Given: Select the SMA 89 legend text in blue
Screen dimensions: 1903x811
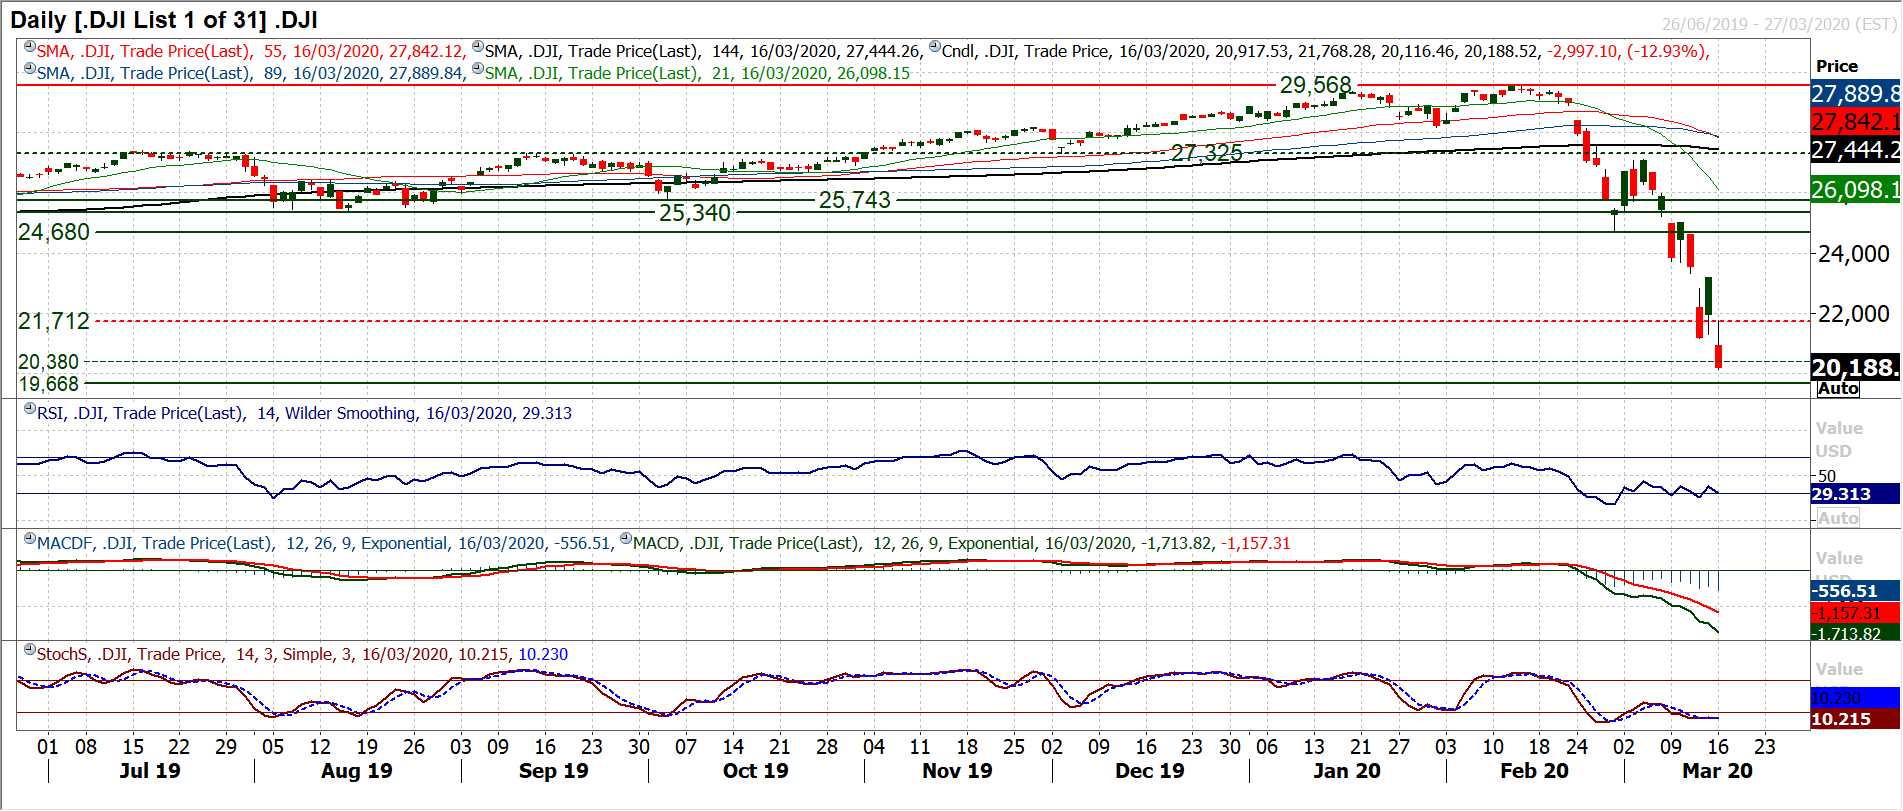Looking at the screenshot, I should [x=251, y=73].
